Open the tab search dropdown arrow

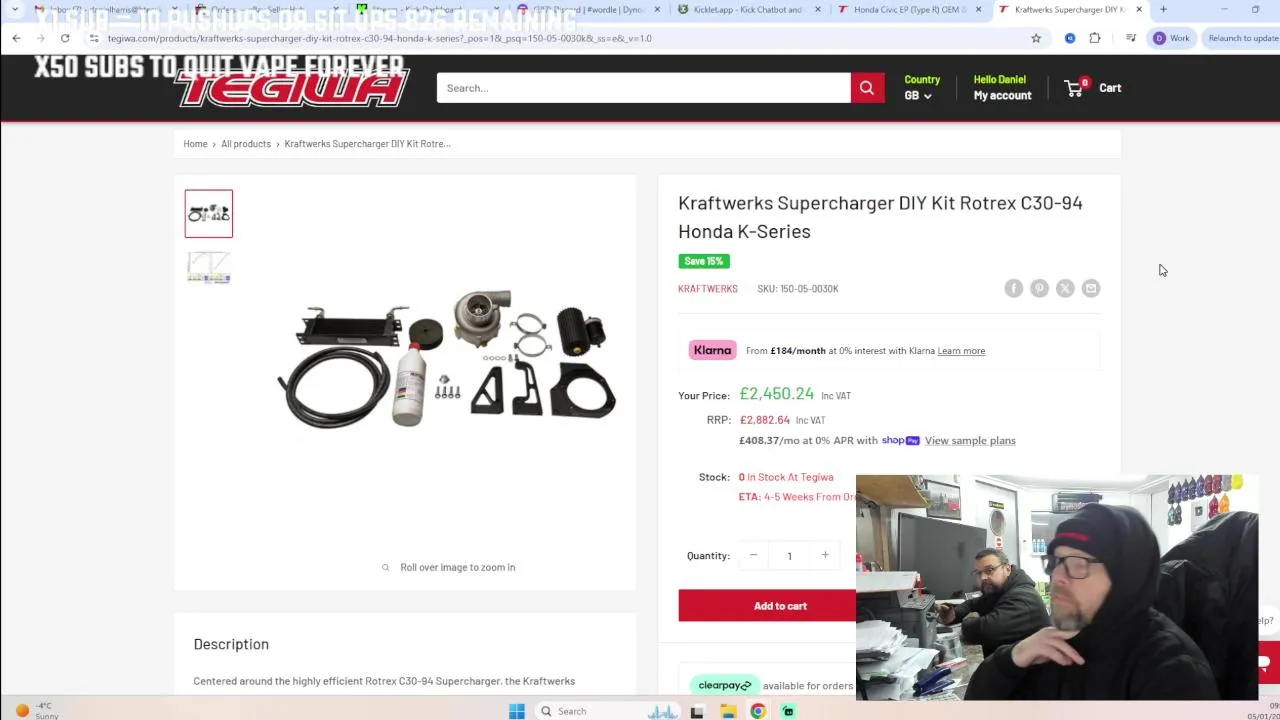(x=14, y=9)
